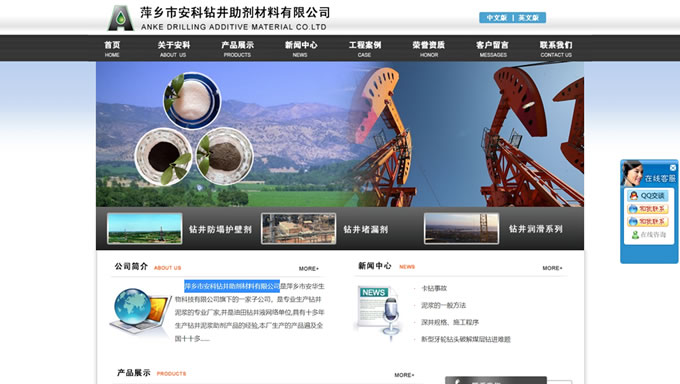
Task: Open 荣誉资质 HONOR menu
Action: (x=428, y=49)
